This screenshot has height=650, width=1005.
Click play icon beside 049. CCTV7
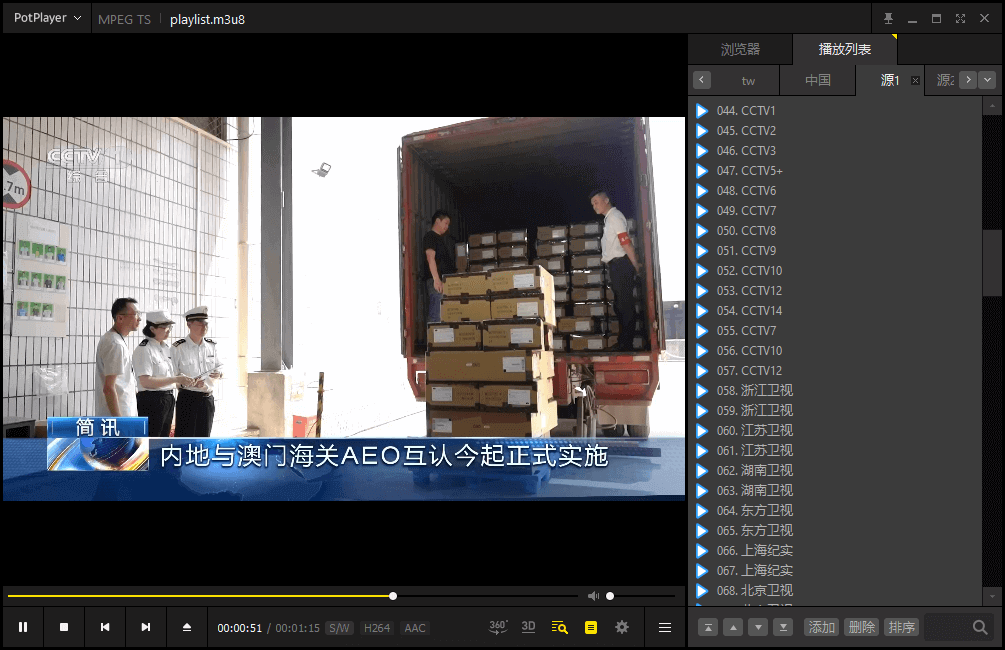tap(702, 211)
